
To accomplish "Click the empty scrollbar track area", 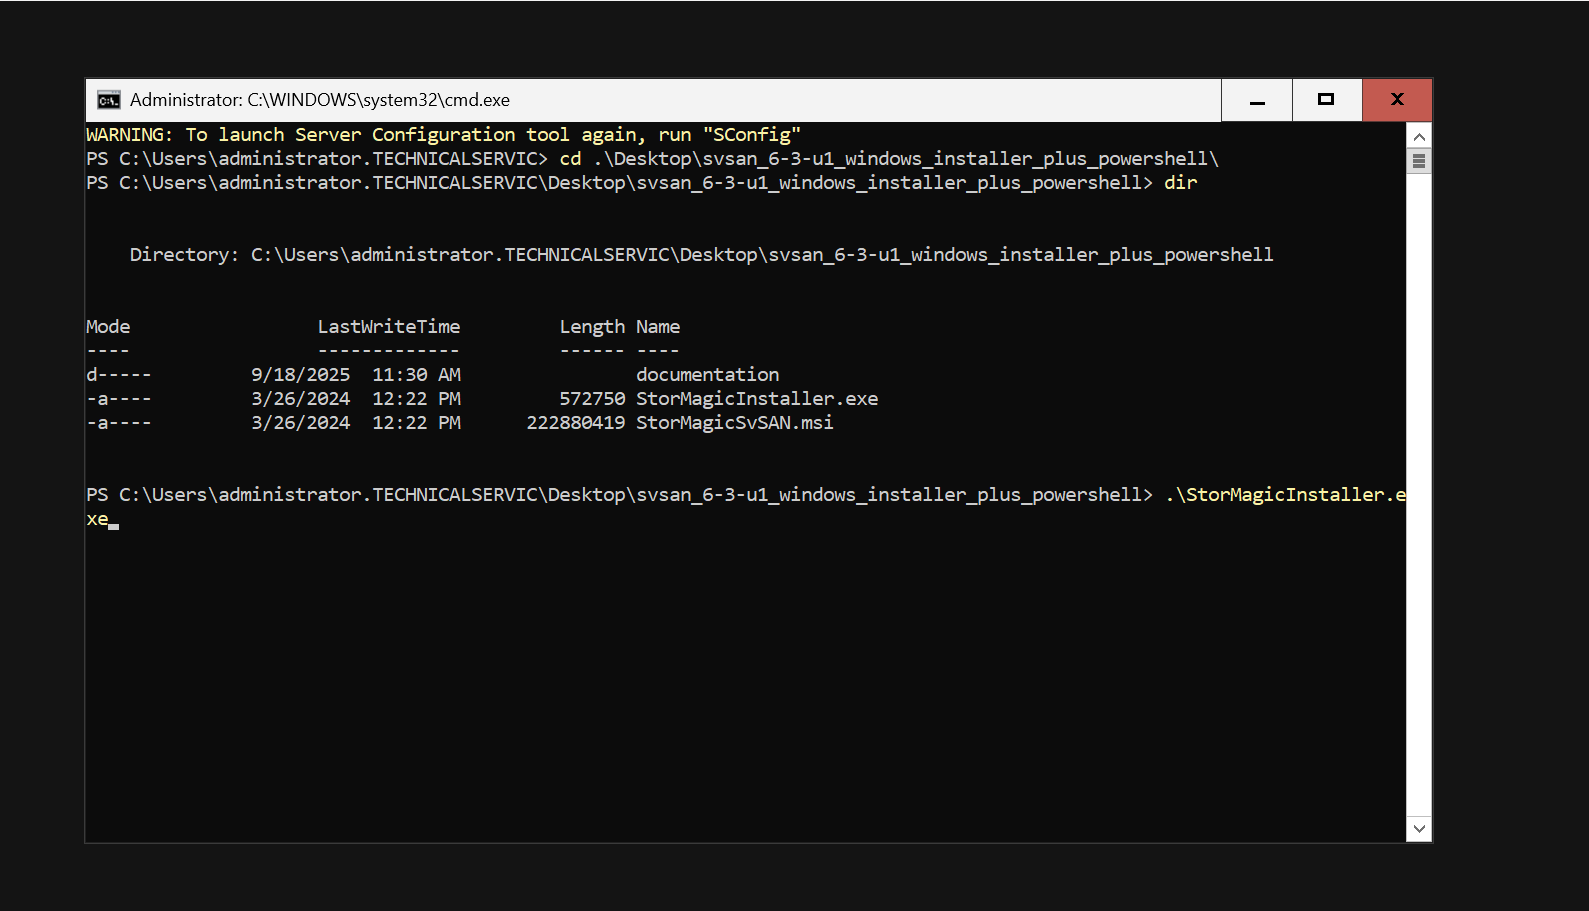I will click(x=1418, y=494).
